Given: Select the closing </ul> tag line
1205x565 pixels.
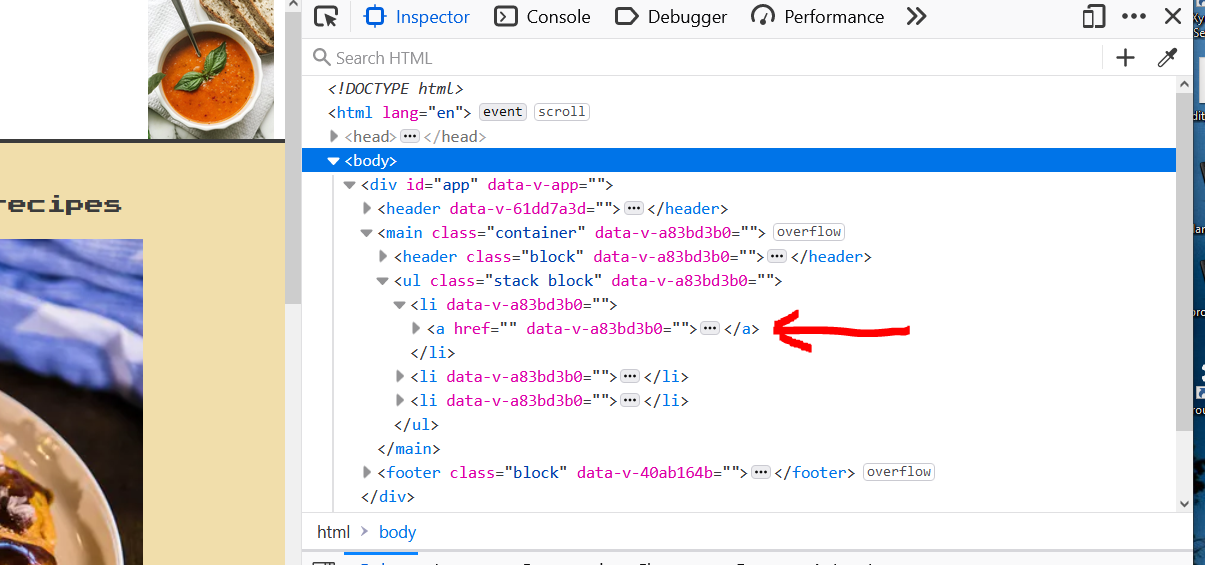Looking at the screenshot, I should (417, 424).
